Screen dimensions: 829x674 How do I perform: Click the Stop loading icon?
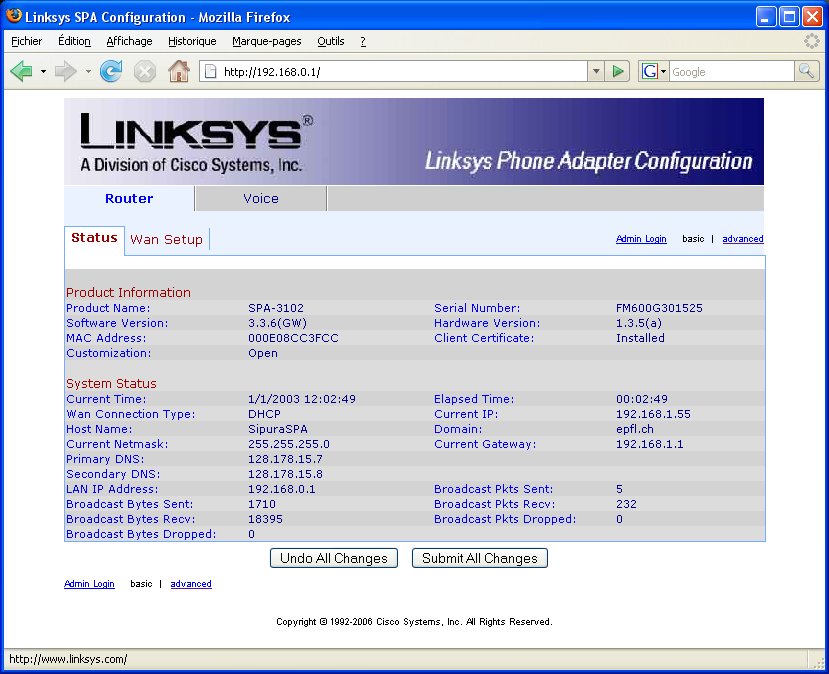click(145, 71)
